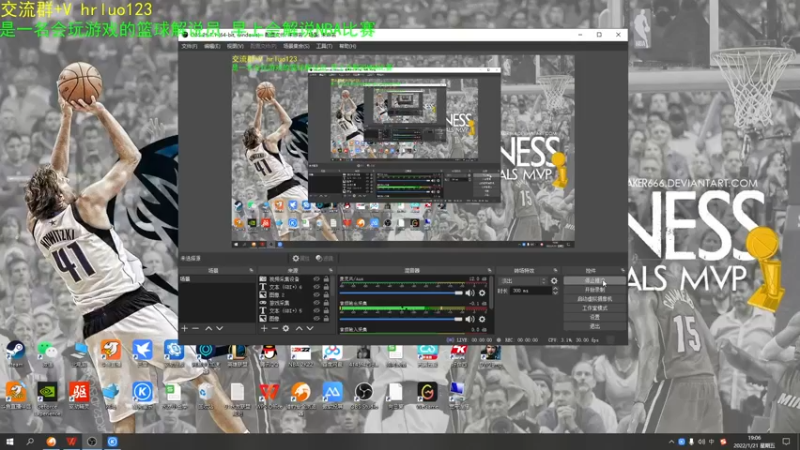The height and width of the screenshot is (450, 800).
Task: Open the Recycle Bin on desktop
Action: click(206, 395)
